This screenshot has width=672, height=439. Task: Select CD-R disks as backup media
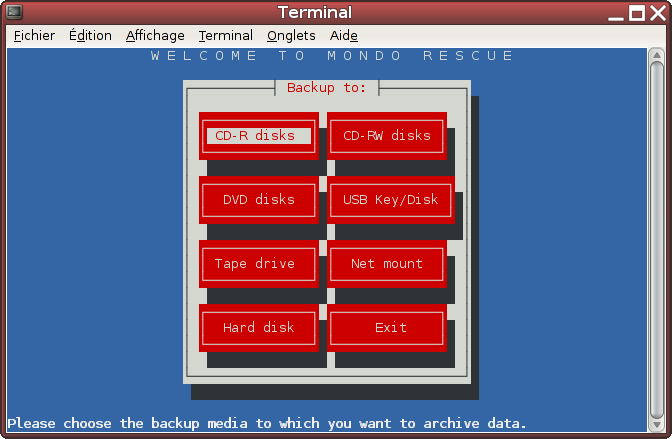click(x=259, y=135)
